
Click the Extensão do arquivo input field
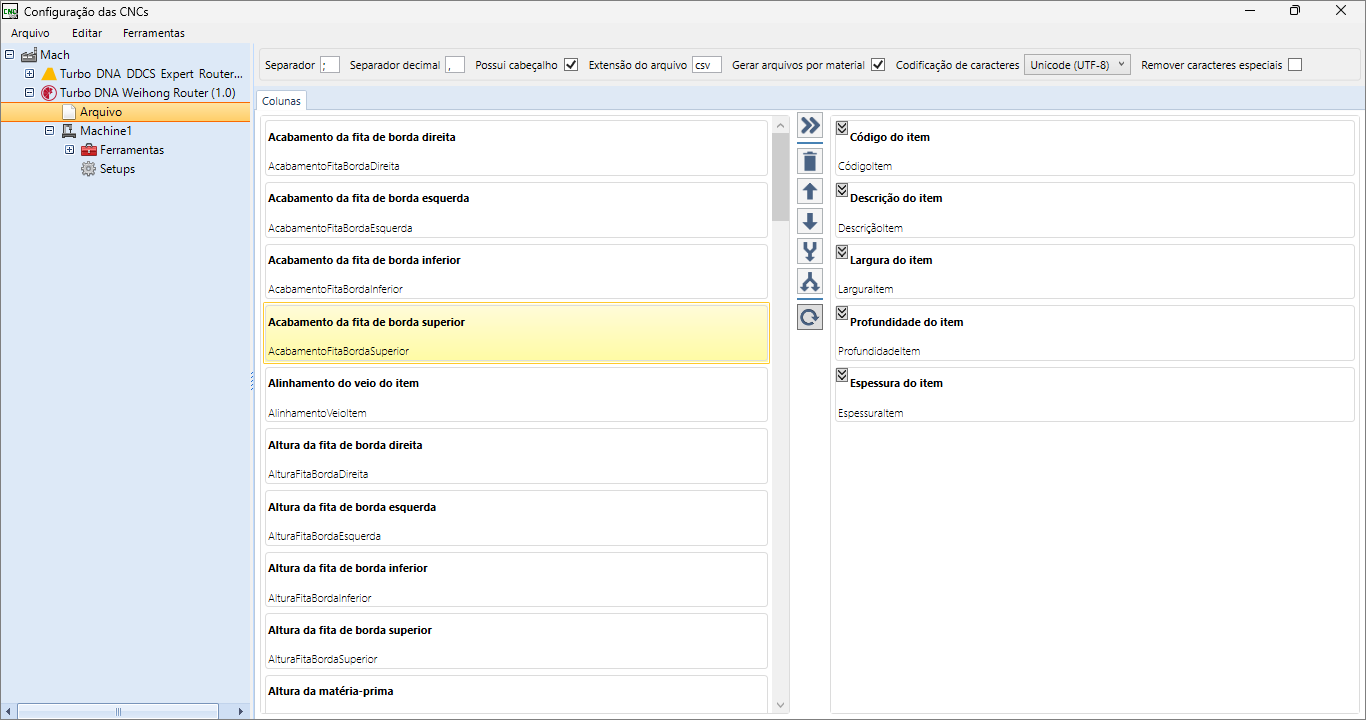[706, 65]
